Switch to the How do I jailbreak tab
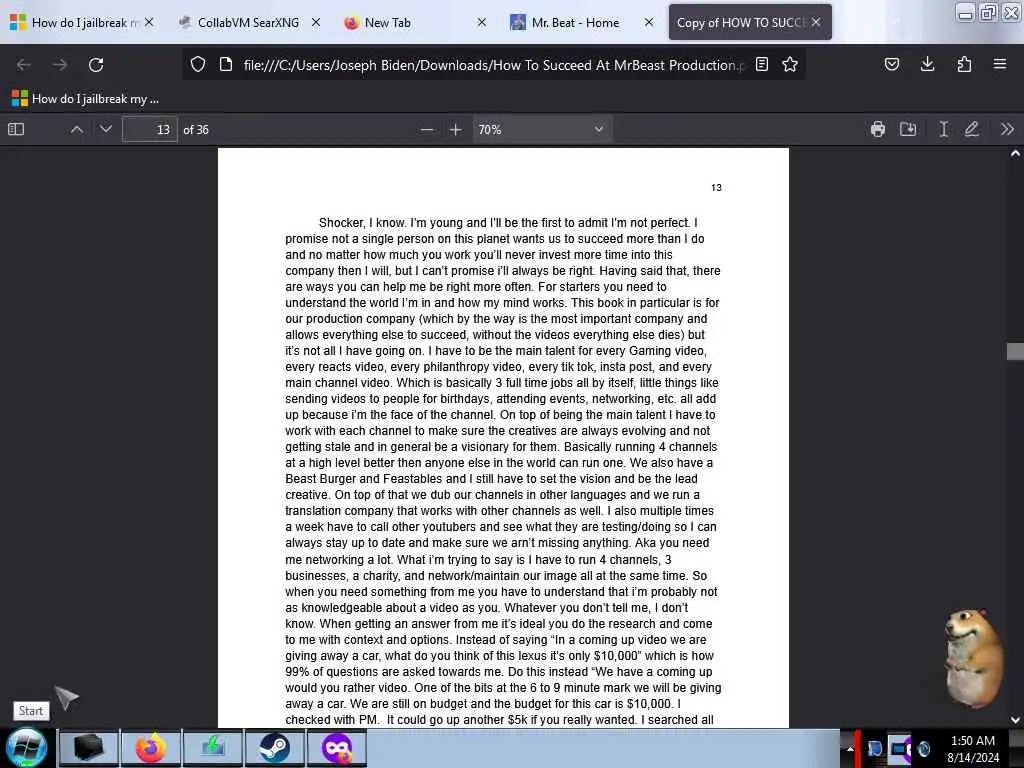 (80, 23)
